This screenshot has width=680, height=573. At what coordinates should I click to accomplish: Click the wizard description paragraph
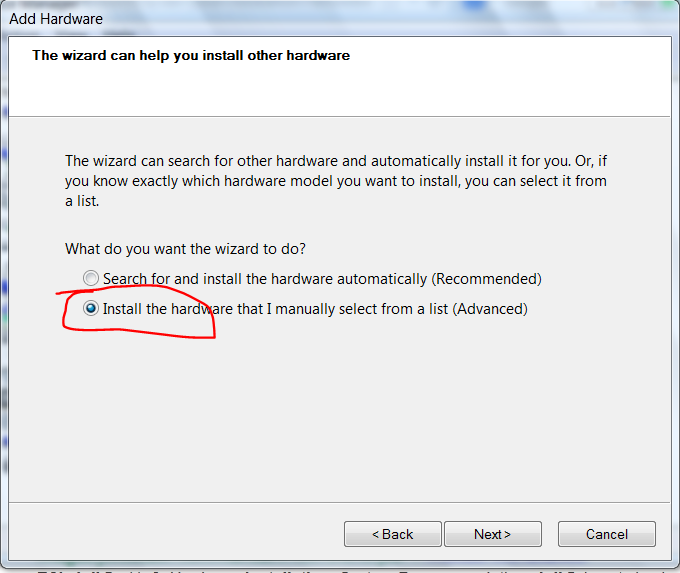coord(336,181)
